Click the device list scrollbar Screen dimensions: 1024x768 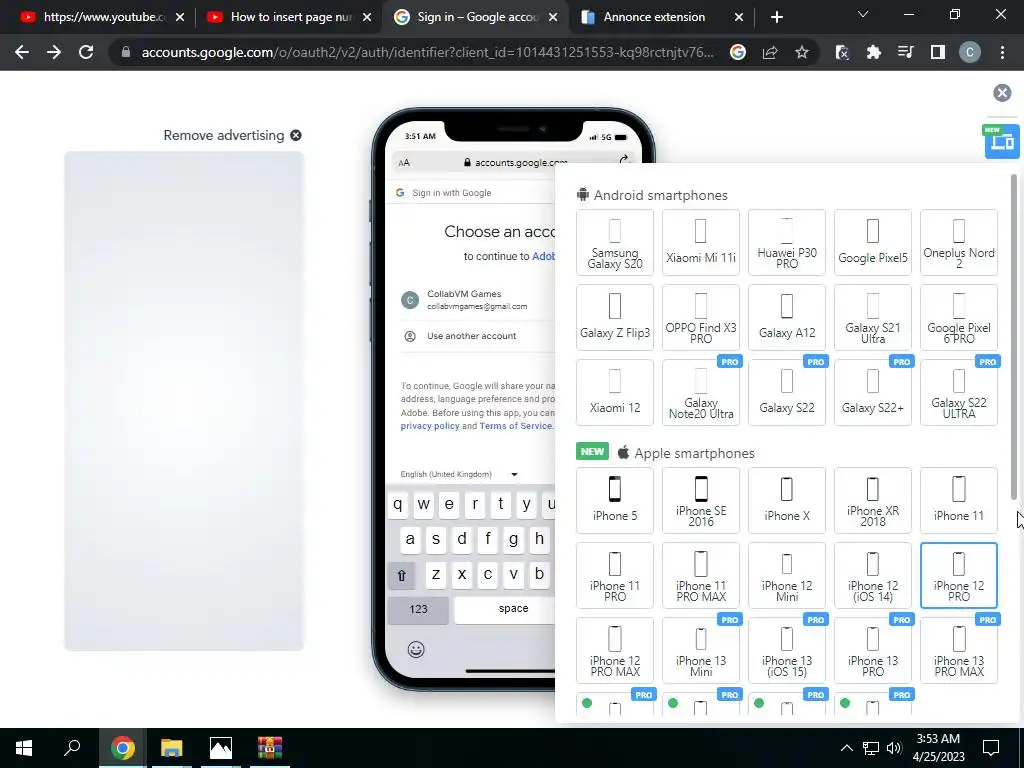(1014, 336)
